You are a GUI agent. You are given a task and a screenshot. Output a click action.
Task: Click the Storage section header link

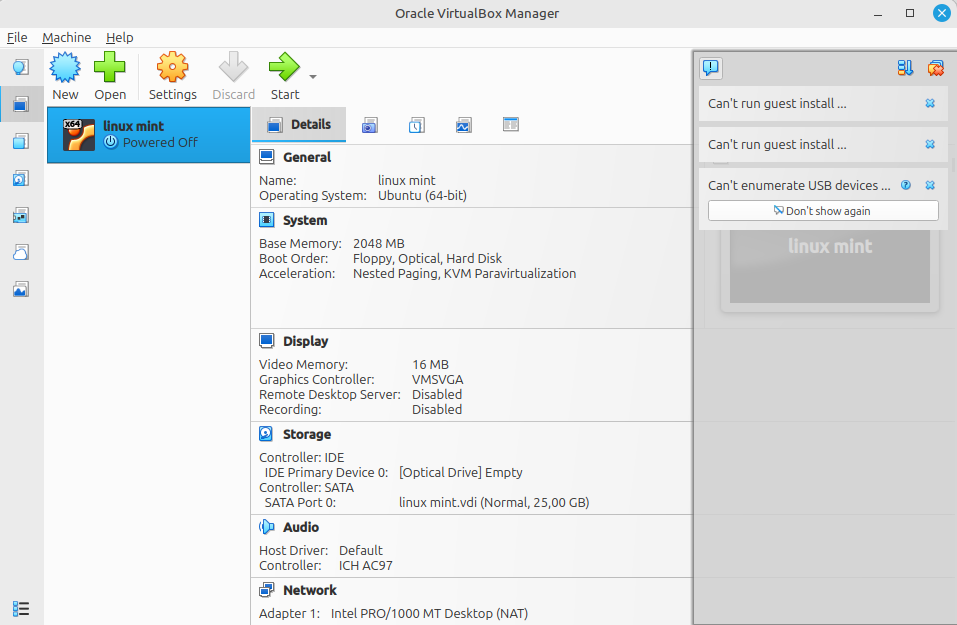click(x=306, y=434)
